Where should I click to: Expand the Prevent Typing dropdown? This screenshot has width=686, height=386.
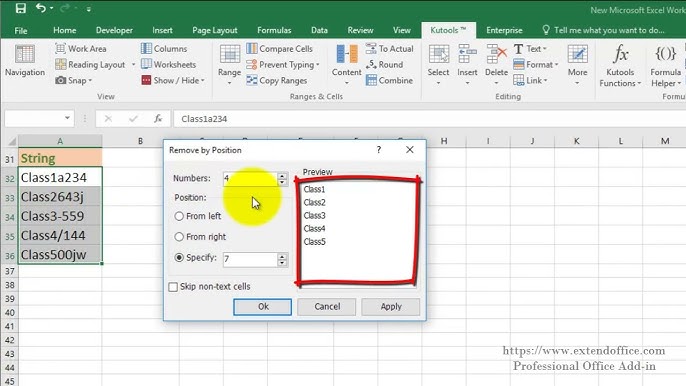coord(318,65)
